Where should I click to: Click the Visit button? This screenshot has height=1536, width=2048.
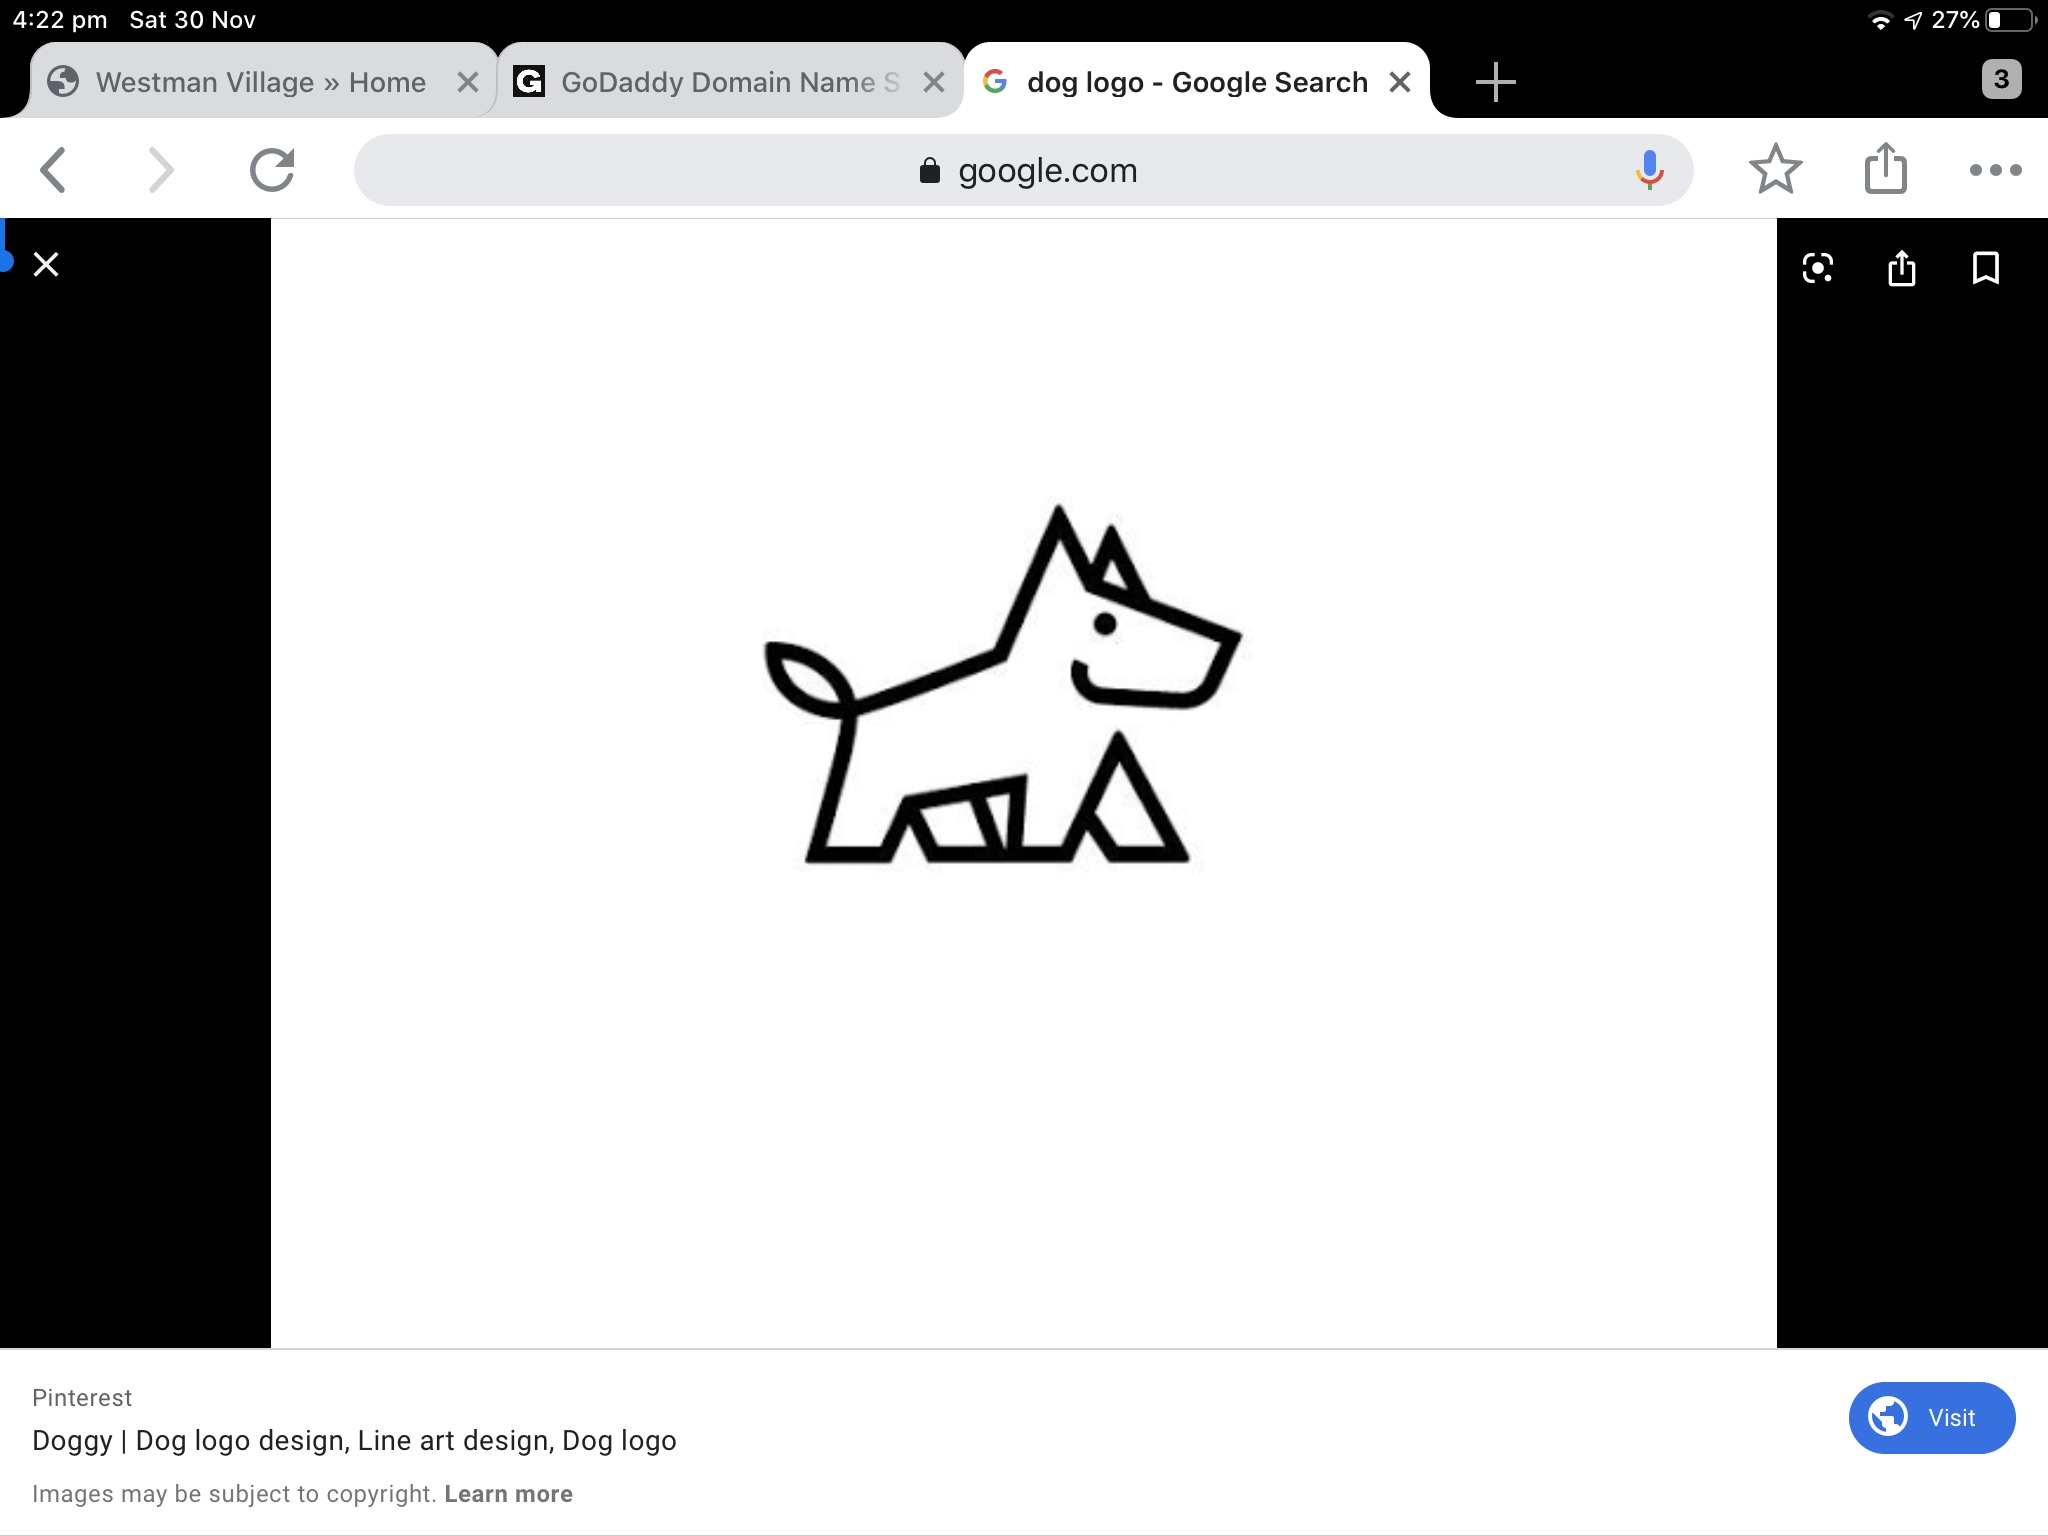tap(1931, 1417)
